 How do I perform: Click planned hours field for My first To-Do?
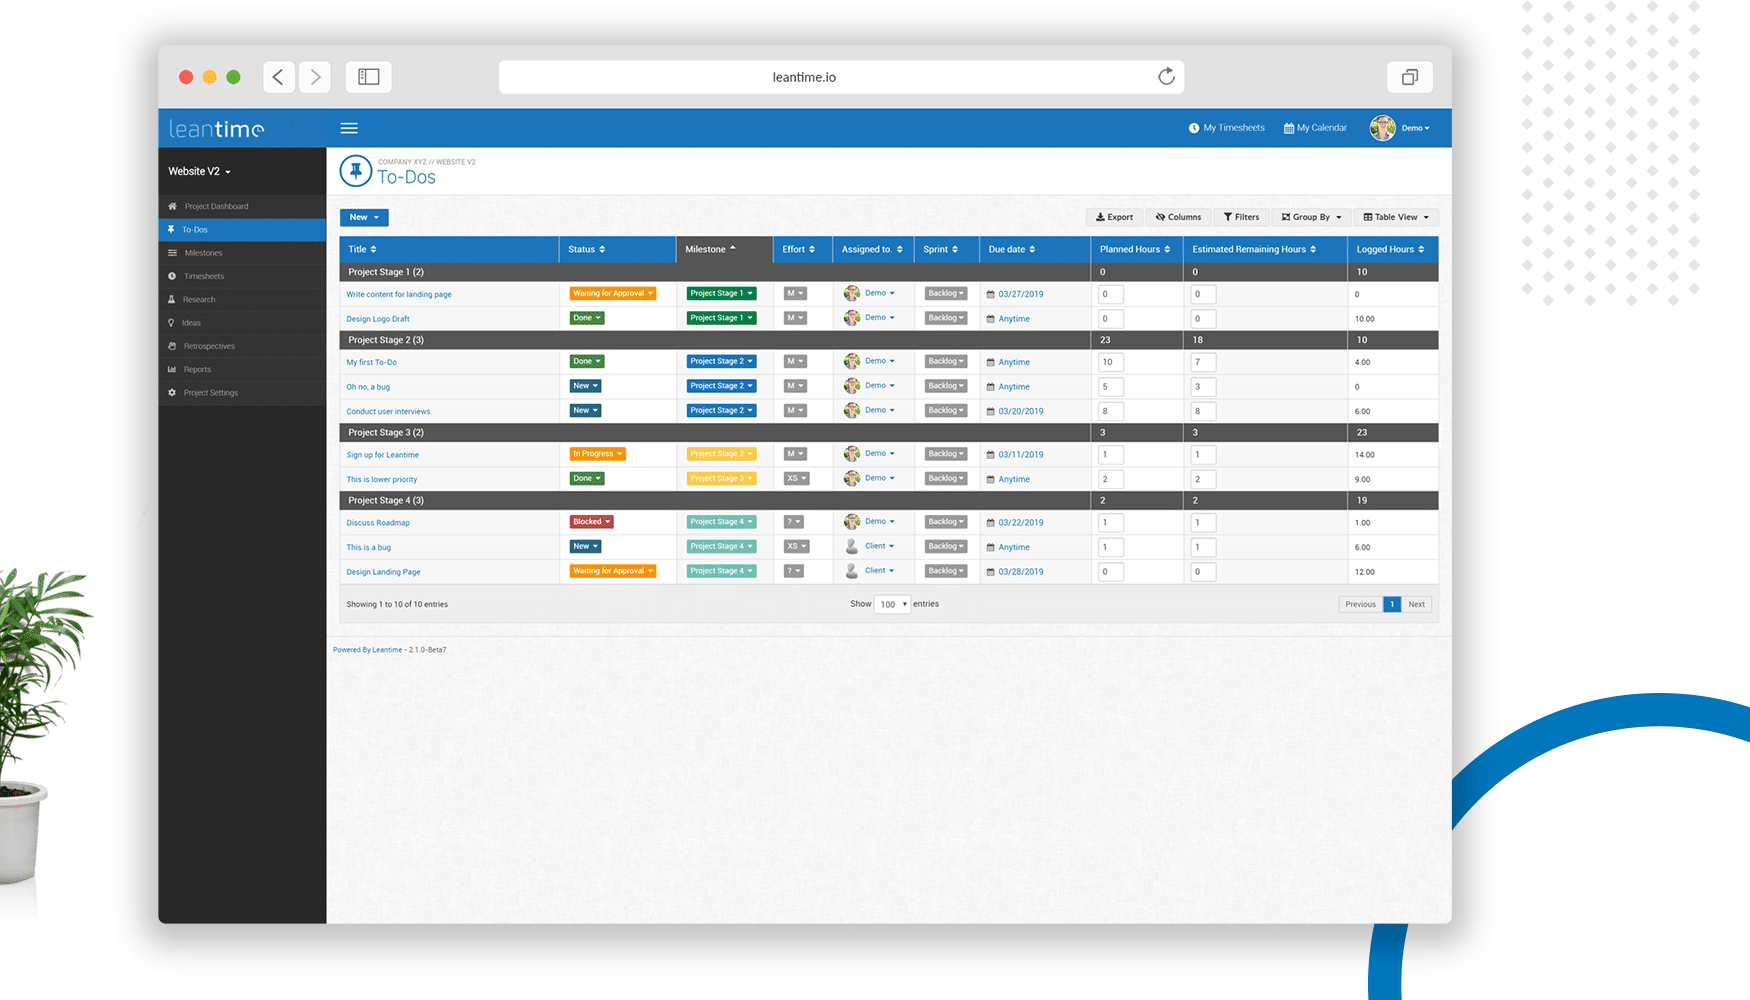coord(1111,362)
